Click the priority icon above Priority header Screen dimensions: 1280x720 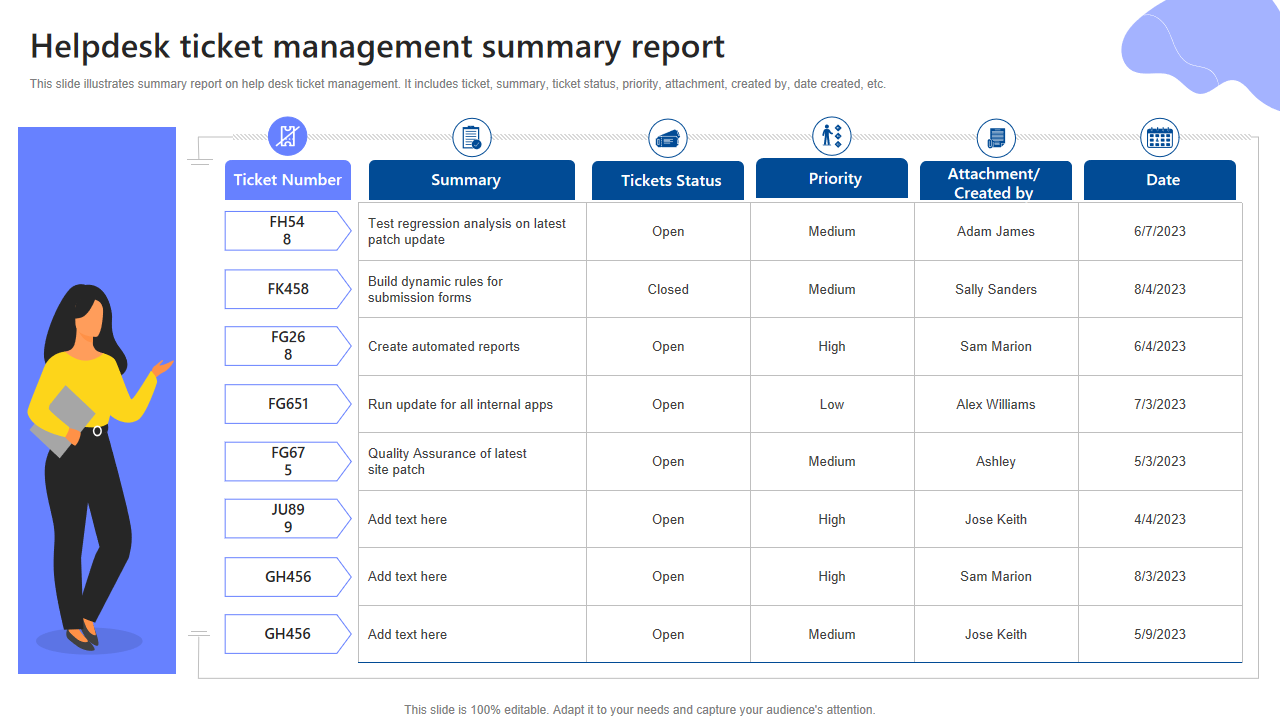pyautogui.click(x=832, y=135)
